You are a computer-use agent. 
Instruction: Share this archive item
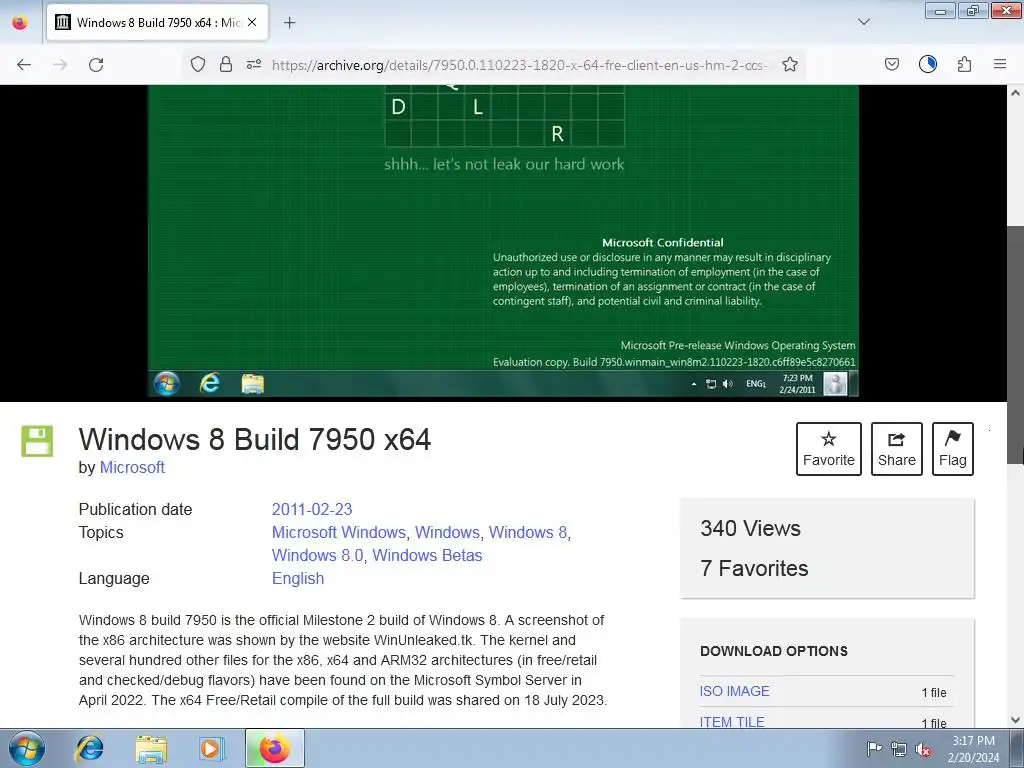click(897, 449)
